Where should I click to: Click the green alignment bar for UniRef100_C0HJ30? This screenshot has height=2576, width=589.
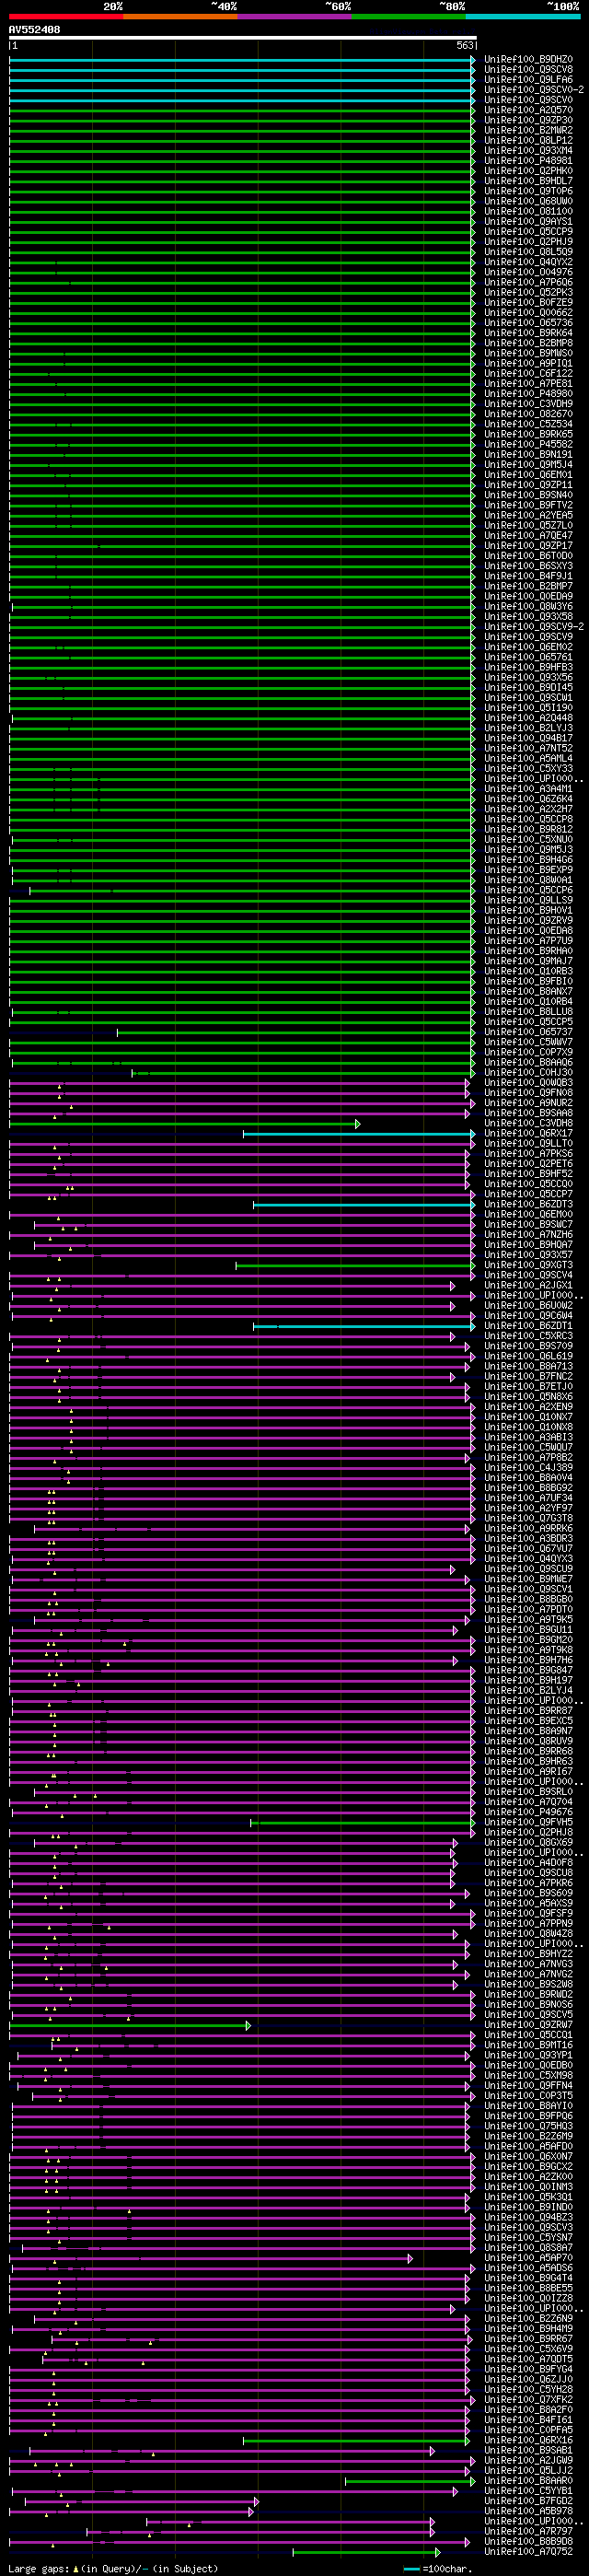tap(303, 1073)
